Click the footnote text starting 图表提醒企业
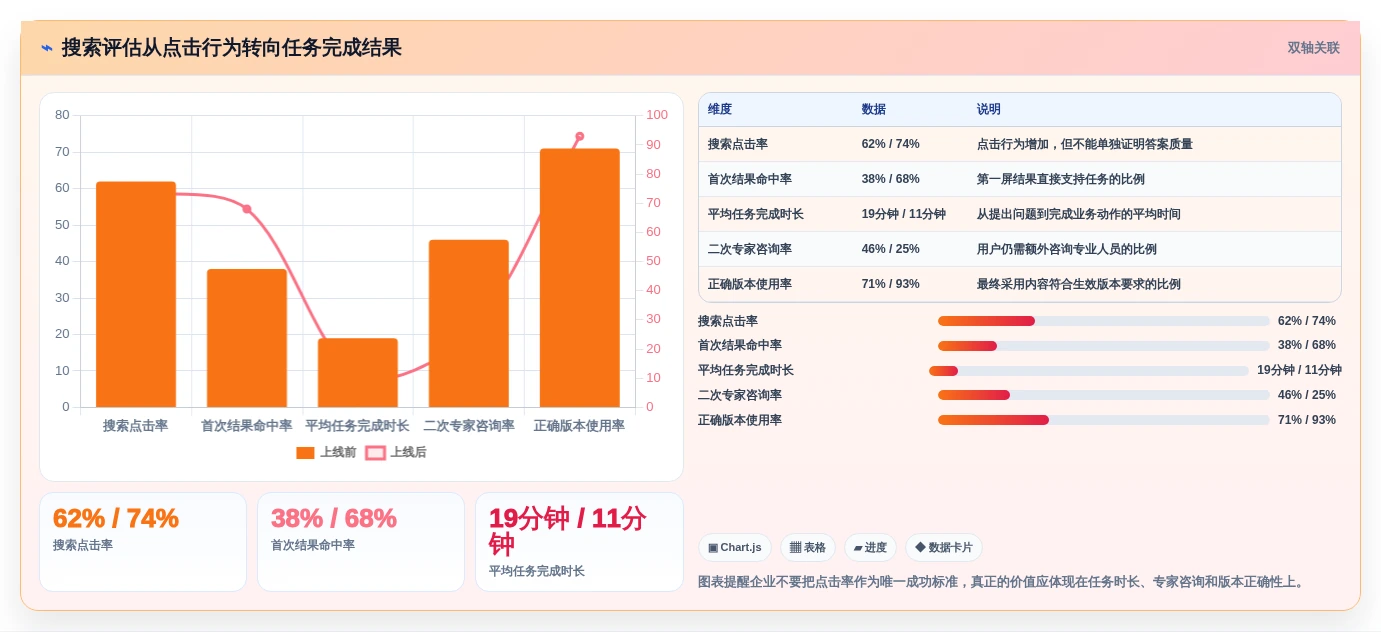Image resolution: width=1381 pixels, height=632 pixels. tap(1003, 582)
